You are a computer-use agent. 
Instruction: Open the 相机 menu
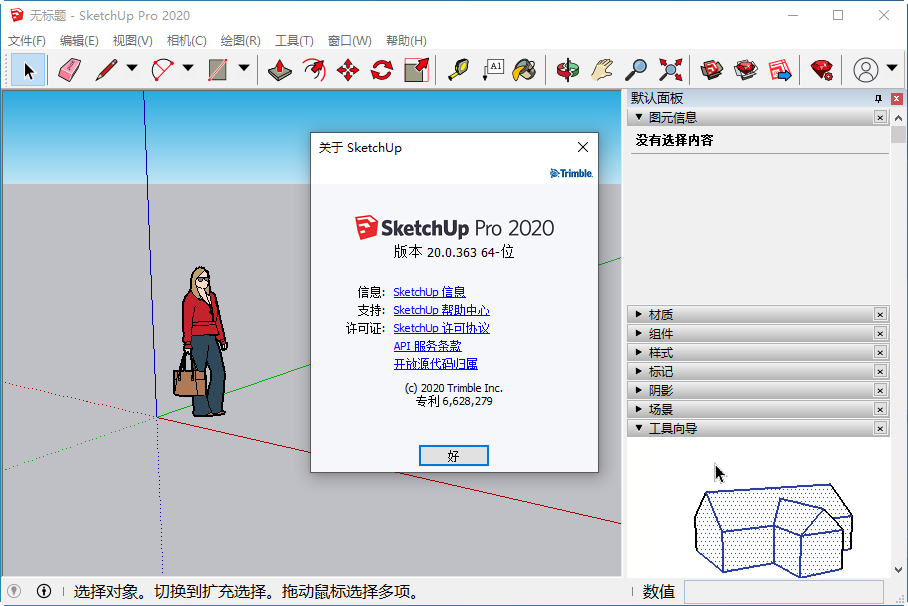[185, 40]
